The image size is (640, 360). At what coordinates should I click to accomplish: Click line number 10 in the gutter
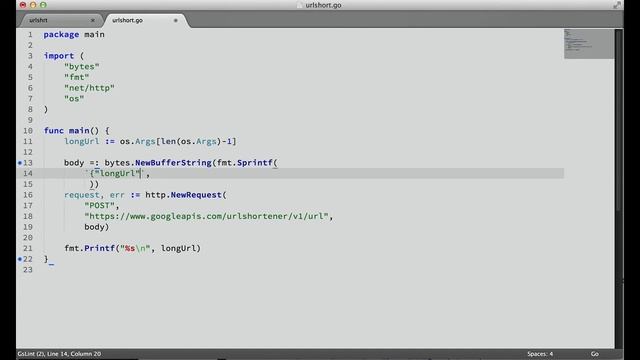28,131
